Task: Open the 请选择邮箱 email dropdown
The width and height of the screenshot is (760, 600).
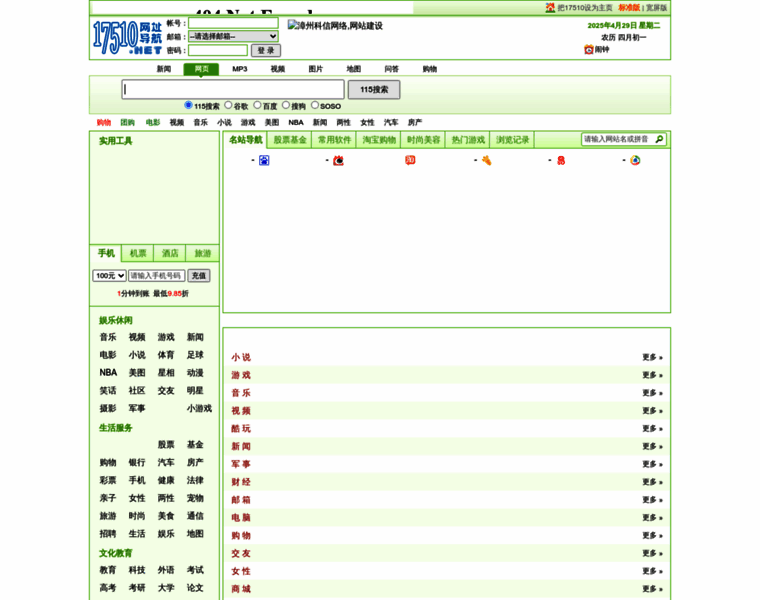Action: coord(233,36)
